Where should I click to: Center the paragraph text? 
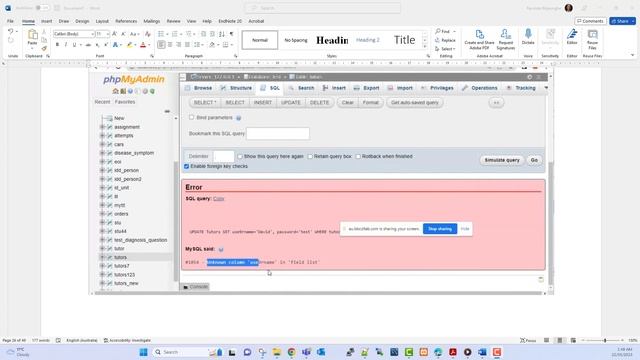(x=170, y=45)
